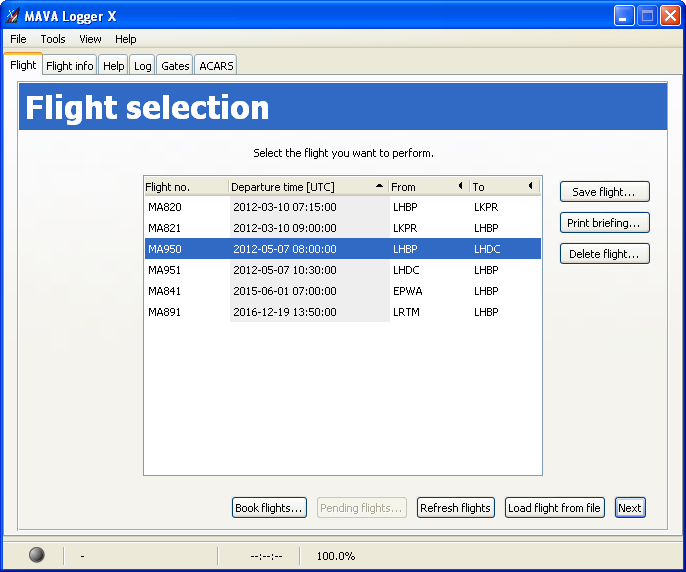Click the Print briefing button
The width and height of the screenshot is (686, 572).
605,223
